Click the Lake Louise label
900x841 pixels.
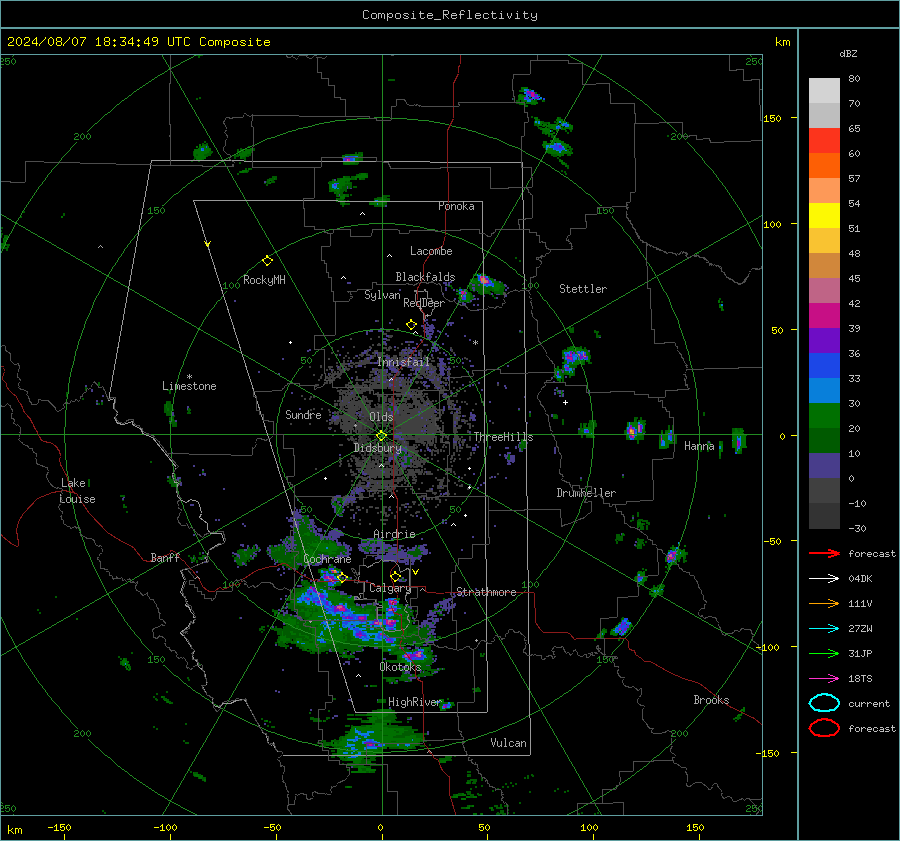(x=77, y=491)
